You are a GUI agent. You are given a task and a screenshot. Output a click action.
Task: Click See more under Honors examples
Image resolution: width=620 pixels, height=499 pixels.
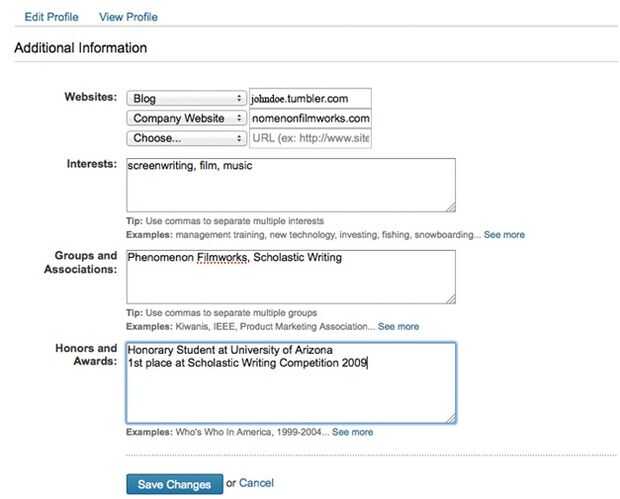[x=352, y=432]
